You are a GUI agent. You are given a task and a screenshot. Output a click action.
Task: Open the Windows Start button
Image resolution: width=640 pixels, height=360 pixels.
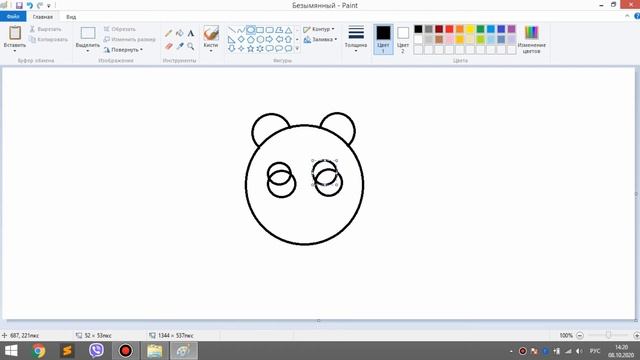click(11, 351)
